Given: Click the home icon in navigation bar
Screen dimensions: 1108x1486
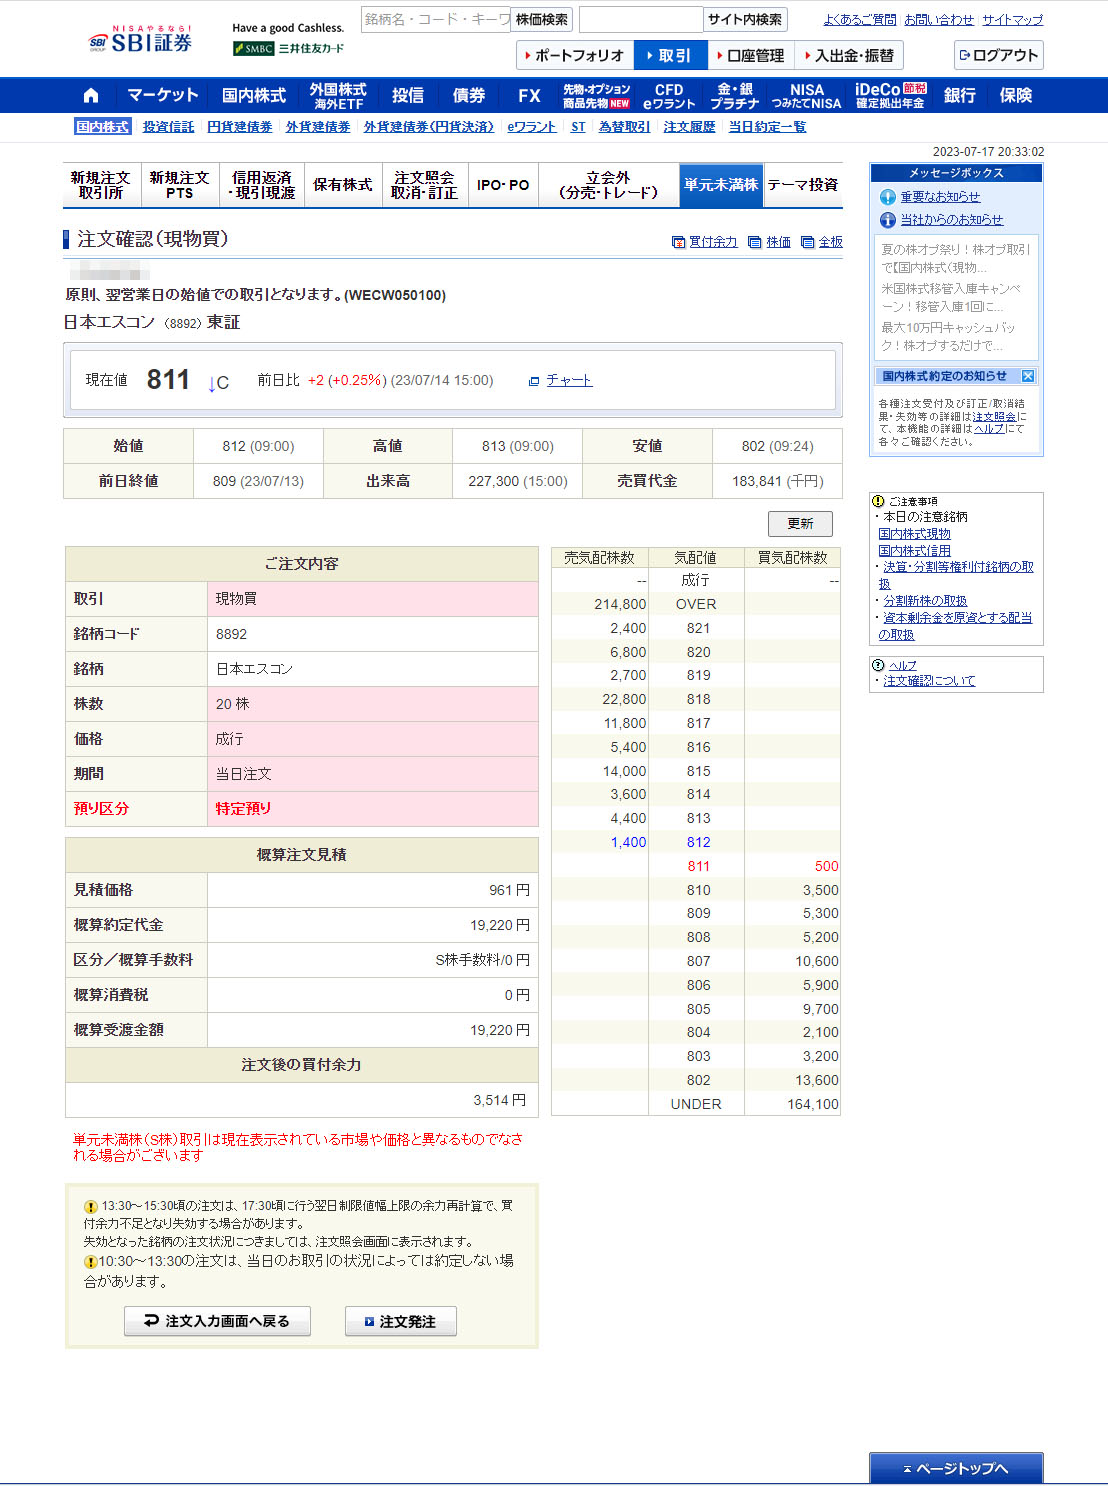Looking at the screenshot, I should click(91, 96).
